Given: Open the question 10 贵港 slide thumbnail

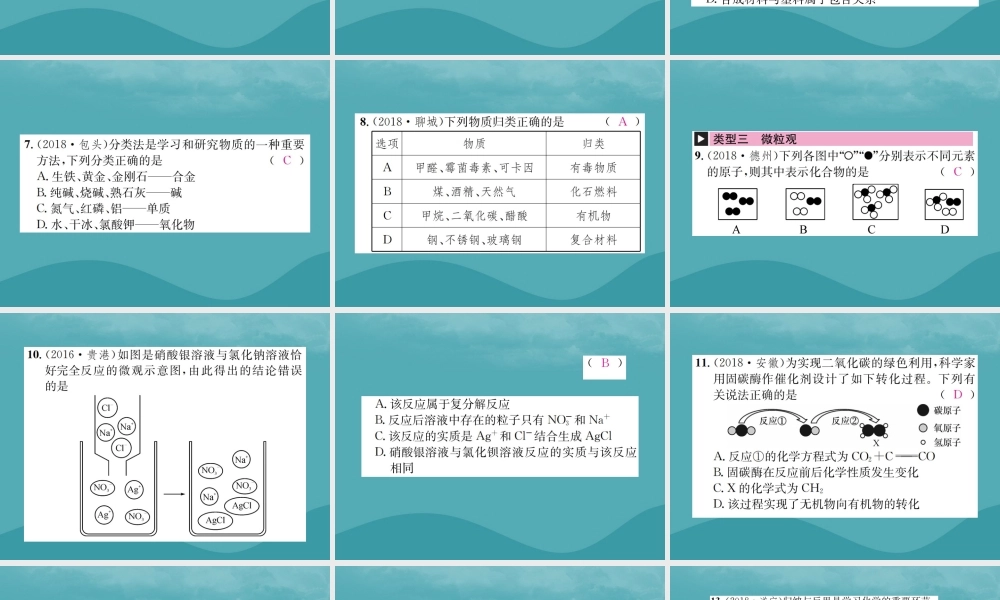Looking at the screenshot, I should coord(165,434).
